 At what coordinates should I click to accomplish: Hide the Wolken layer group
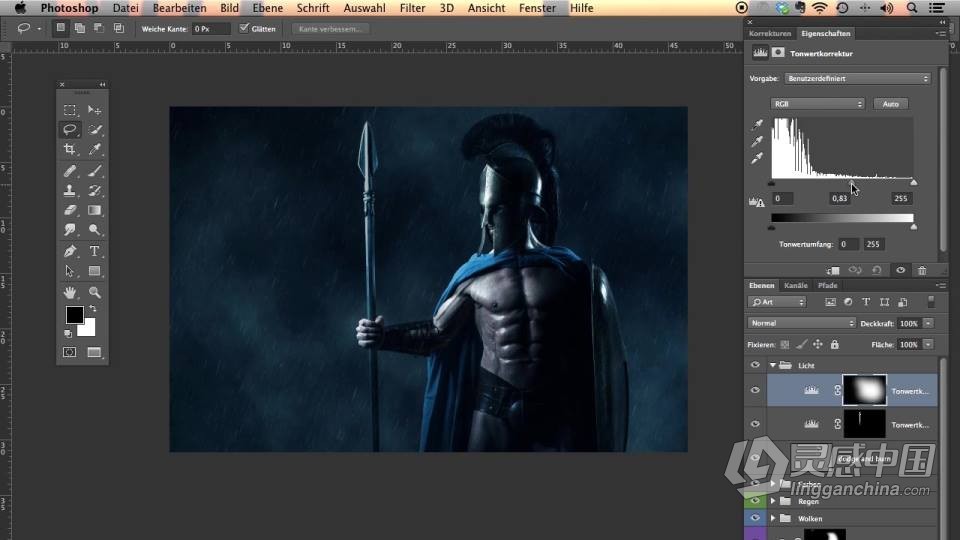click(755, 518)
